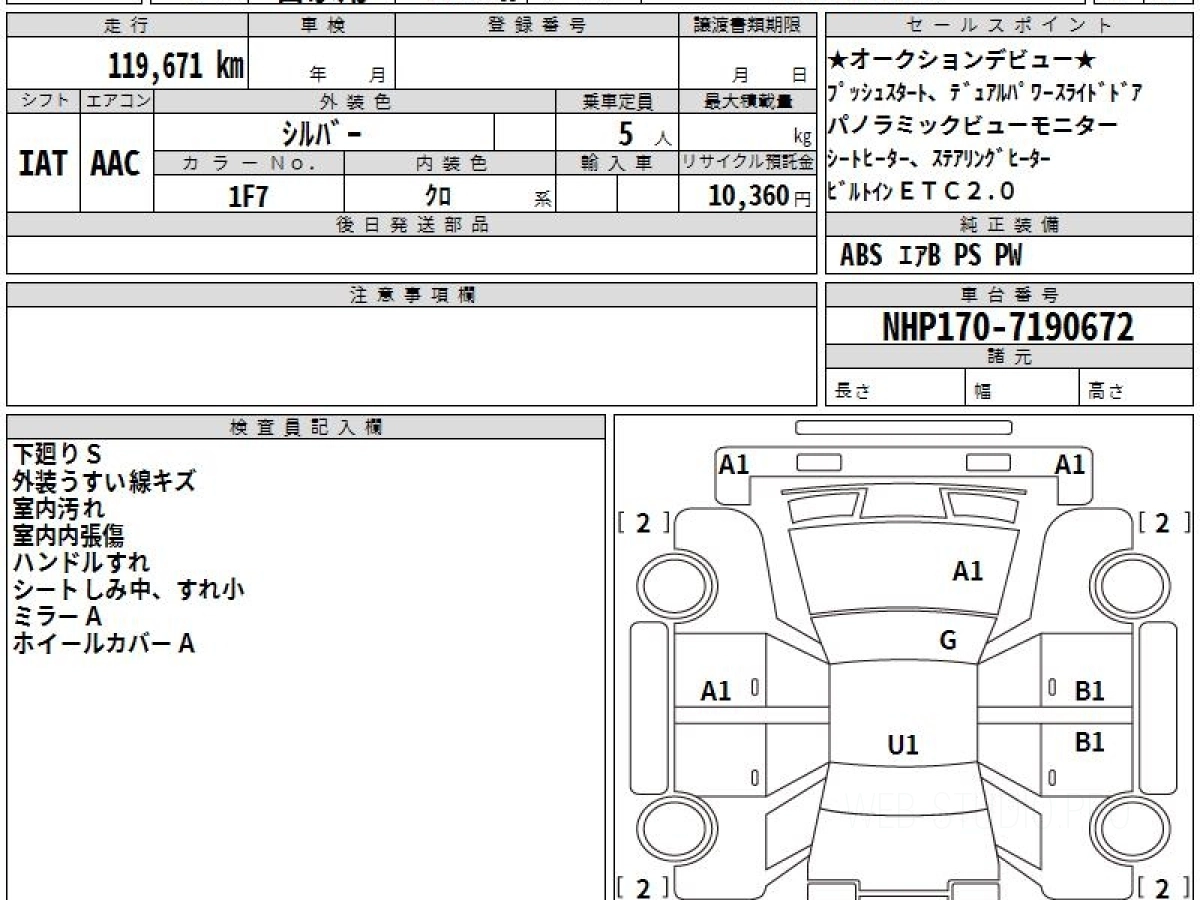
Task: Click the 内装色 header
Action: click(x=450, y=163)
